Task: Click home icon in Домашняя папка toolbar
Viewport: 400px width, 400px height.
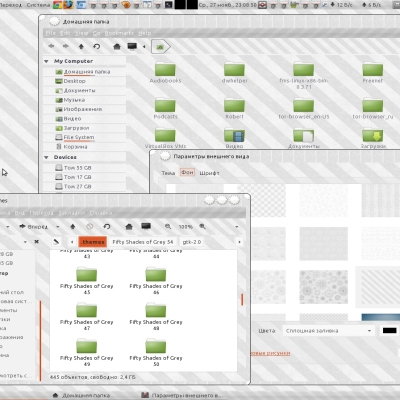Action: [x=117, y=46]
